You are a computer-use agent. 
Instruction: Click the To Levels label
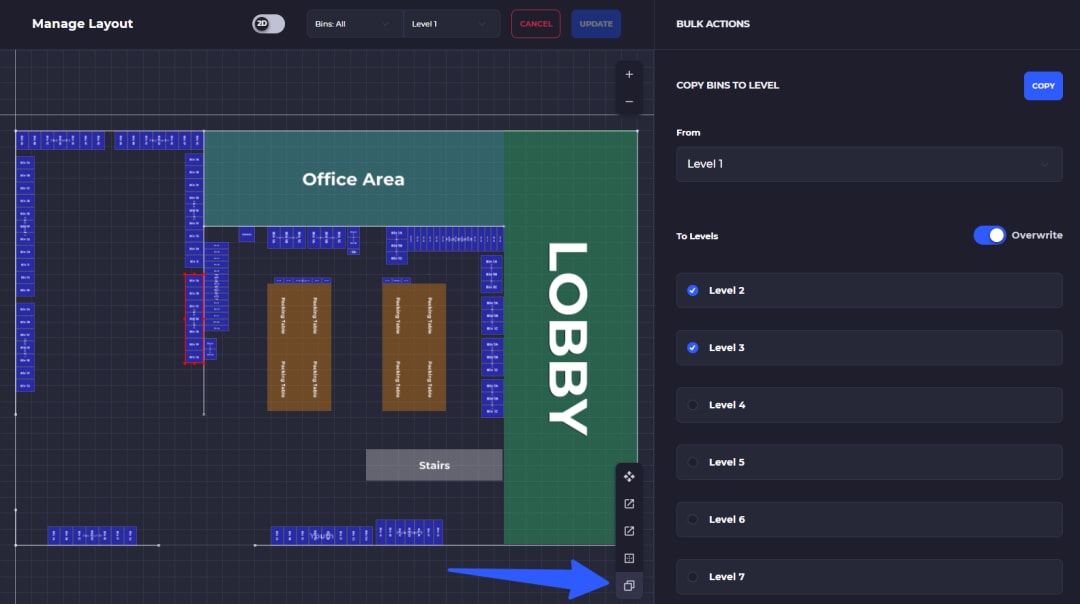697,236
